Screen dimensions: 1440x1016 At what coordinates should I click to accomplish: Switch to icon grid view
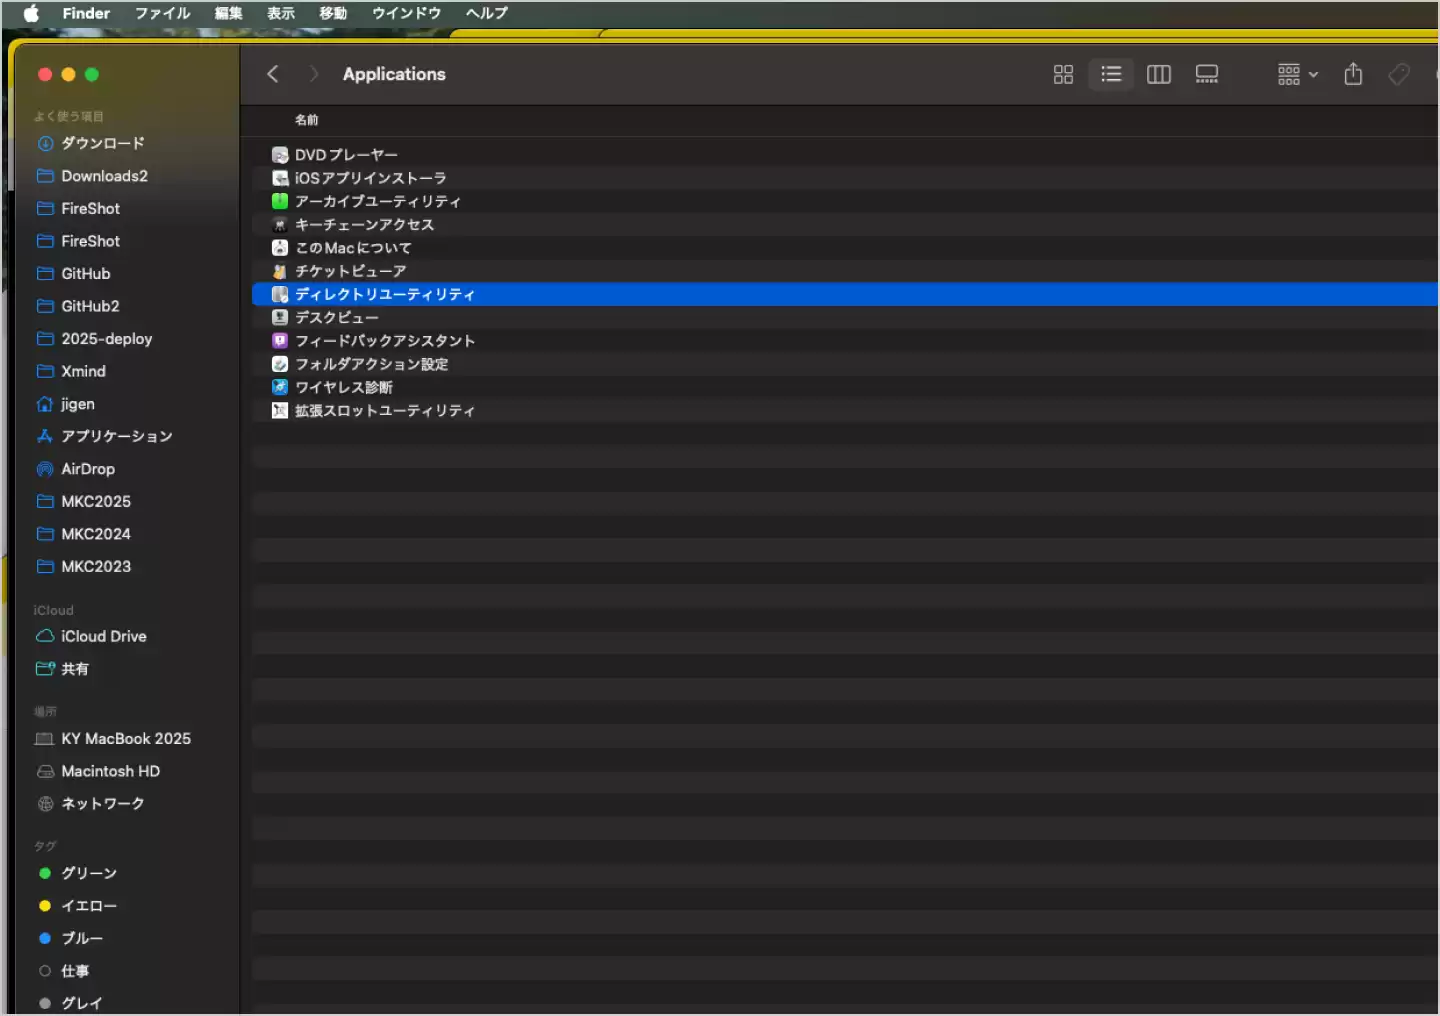click(x=1063, y=75)
